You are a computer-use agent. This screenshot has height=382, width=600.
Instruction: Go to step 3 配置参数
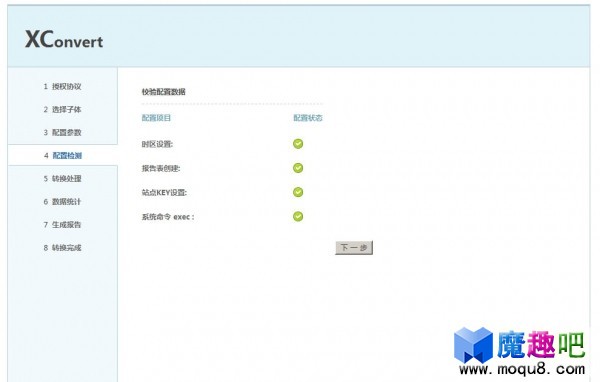62,132
